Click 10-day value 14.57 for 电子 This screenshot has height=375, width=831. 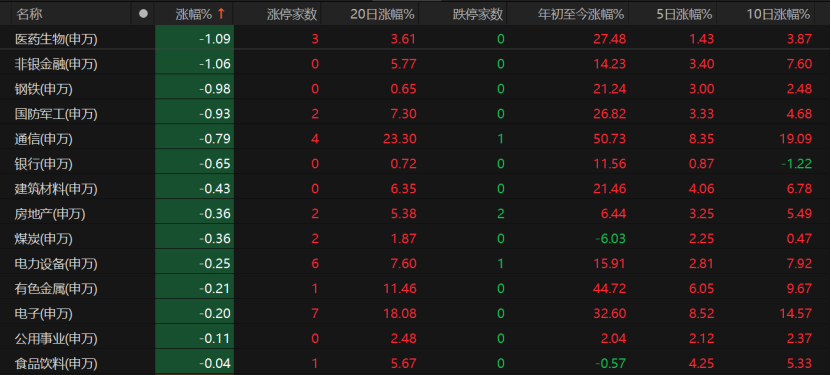[795, 313]
